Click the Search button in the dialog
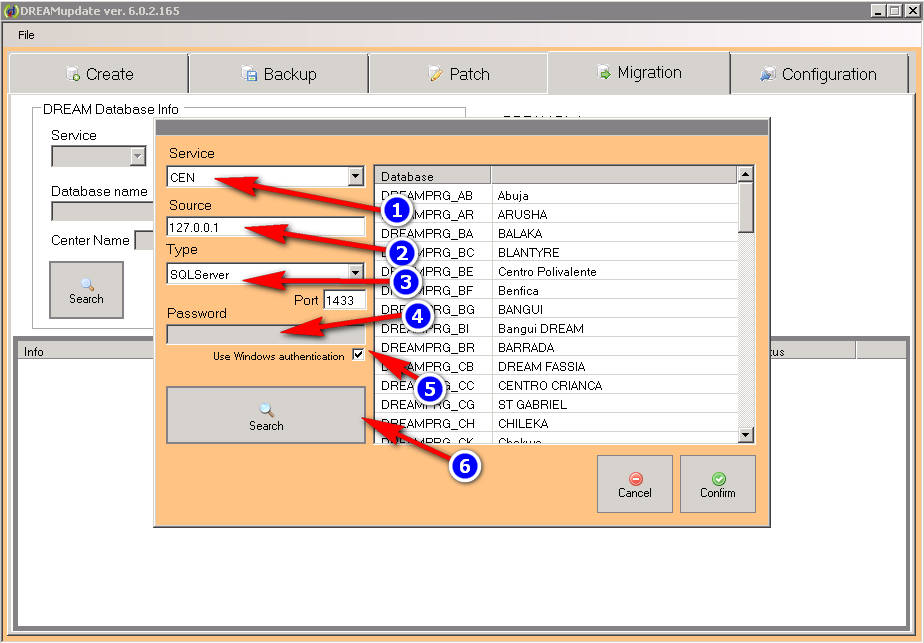 [x=266, y=415]
